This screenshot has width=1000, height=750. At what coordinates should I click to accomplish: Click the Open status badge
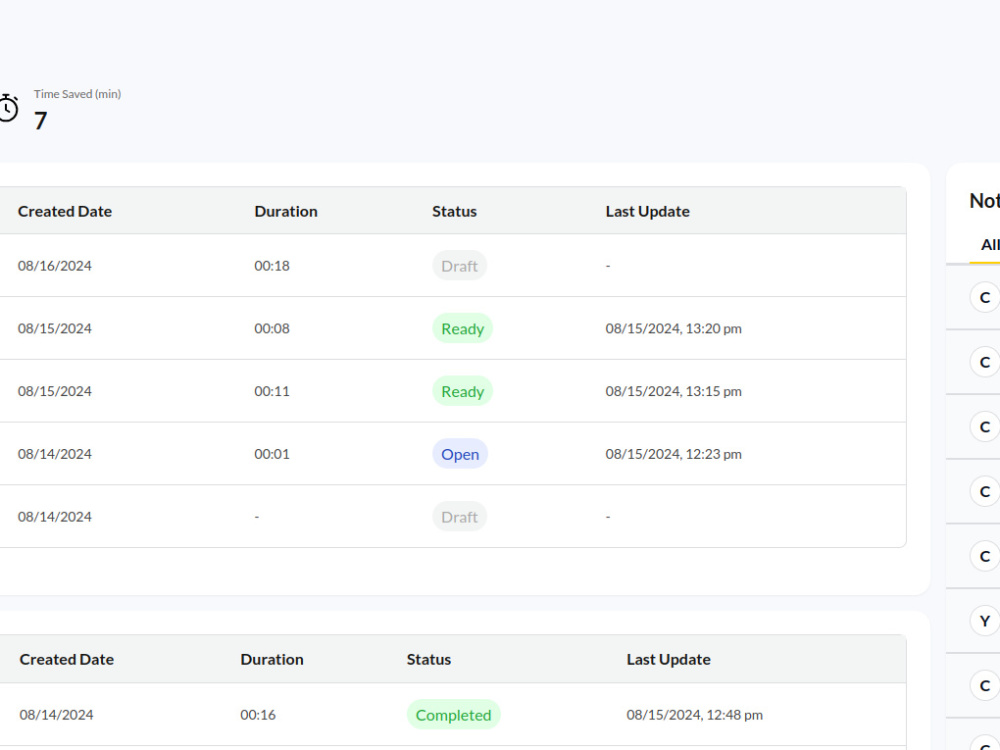(460, 454)
